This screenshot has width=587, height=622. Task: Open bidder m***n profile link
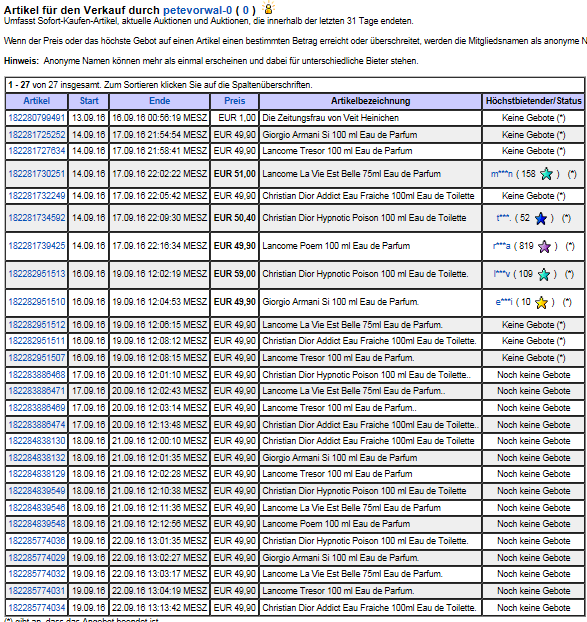point(502,174)
